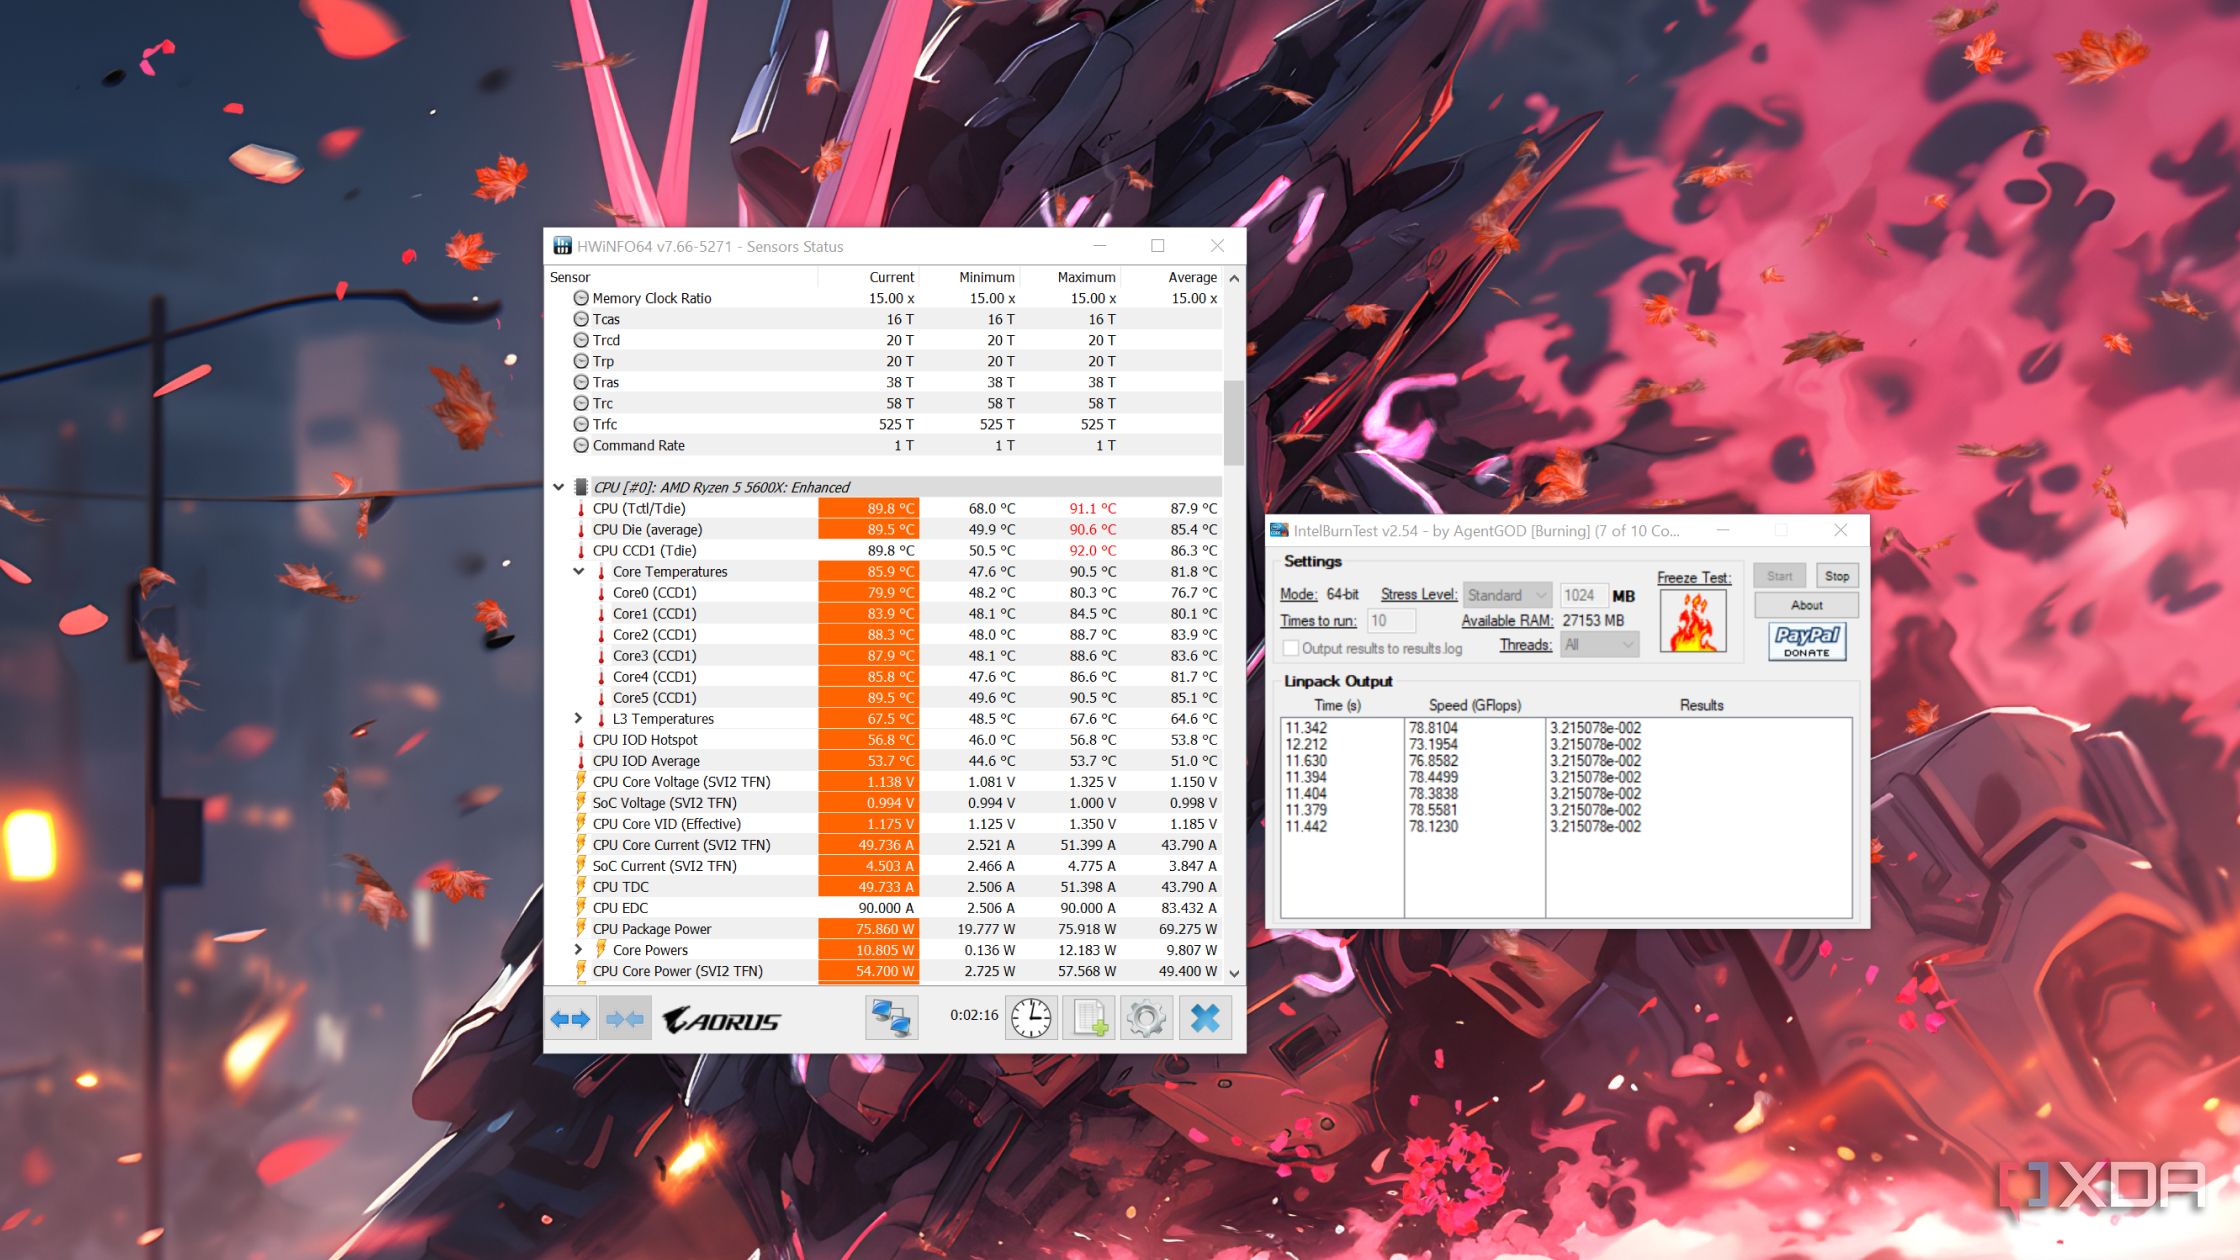Open the Stress Level dropdown in IntelBurnTest
2240x1260 pixels.
pos(1507,595)
